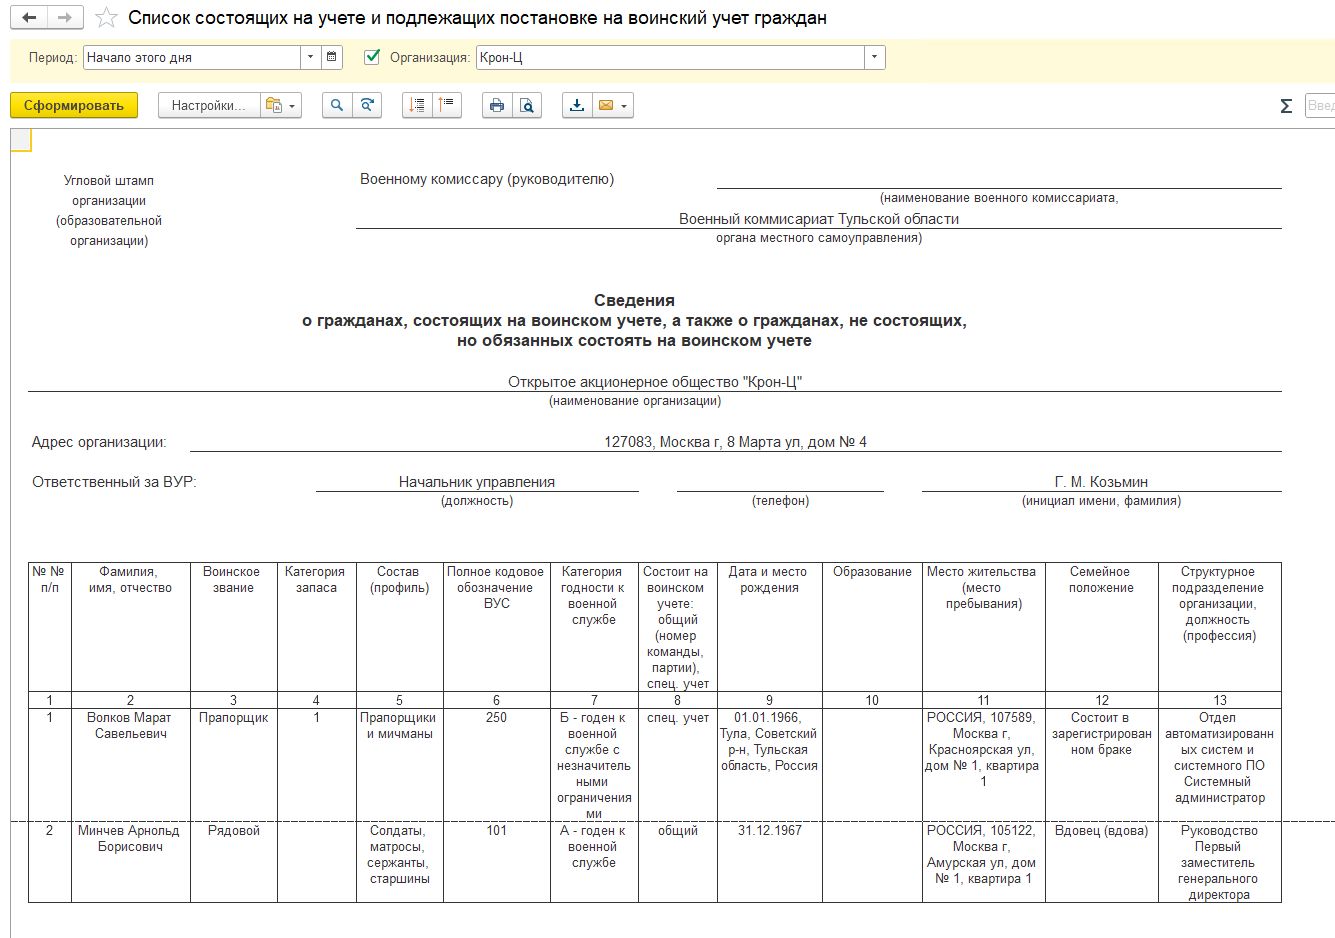
Task: Select the birth cell 01.01.1966, Тула
Action: pyautogui.click(x=770, y=765)
